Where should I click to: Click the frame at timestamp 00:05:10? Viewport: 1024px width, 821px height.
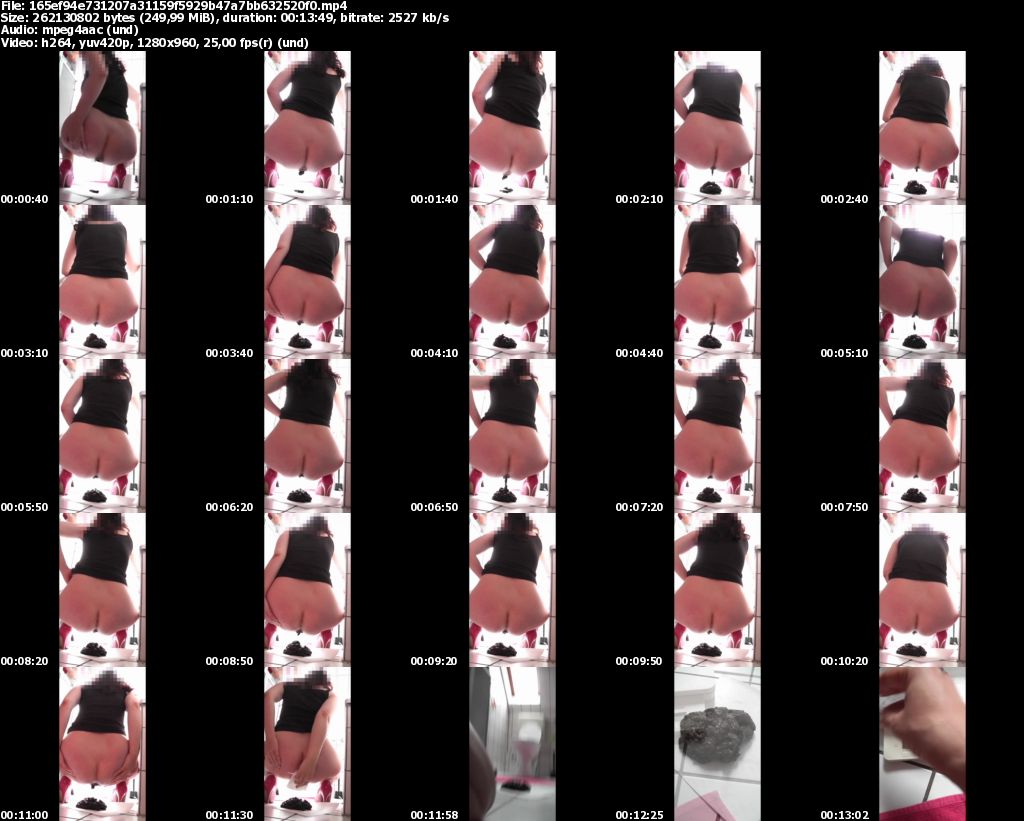(922, 281)
